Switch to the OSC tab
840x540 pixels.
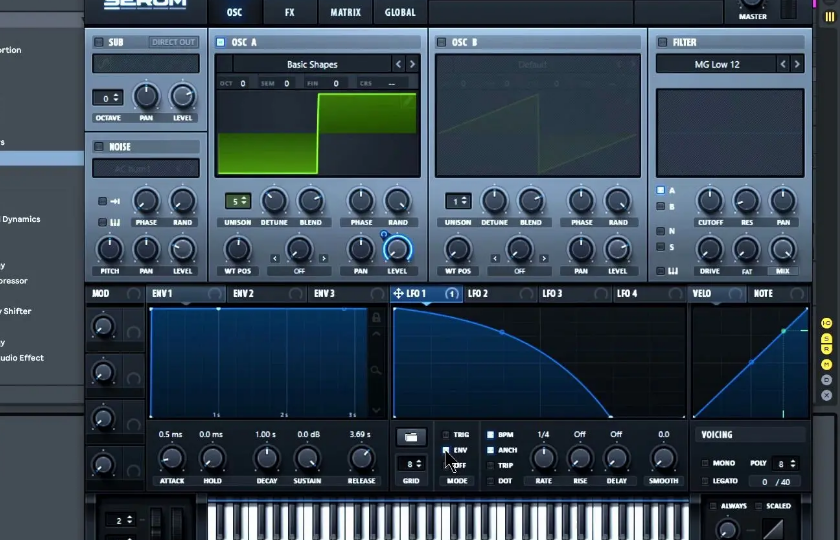(x=234, y=12)
